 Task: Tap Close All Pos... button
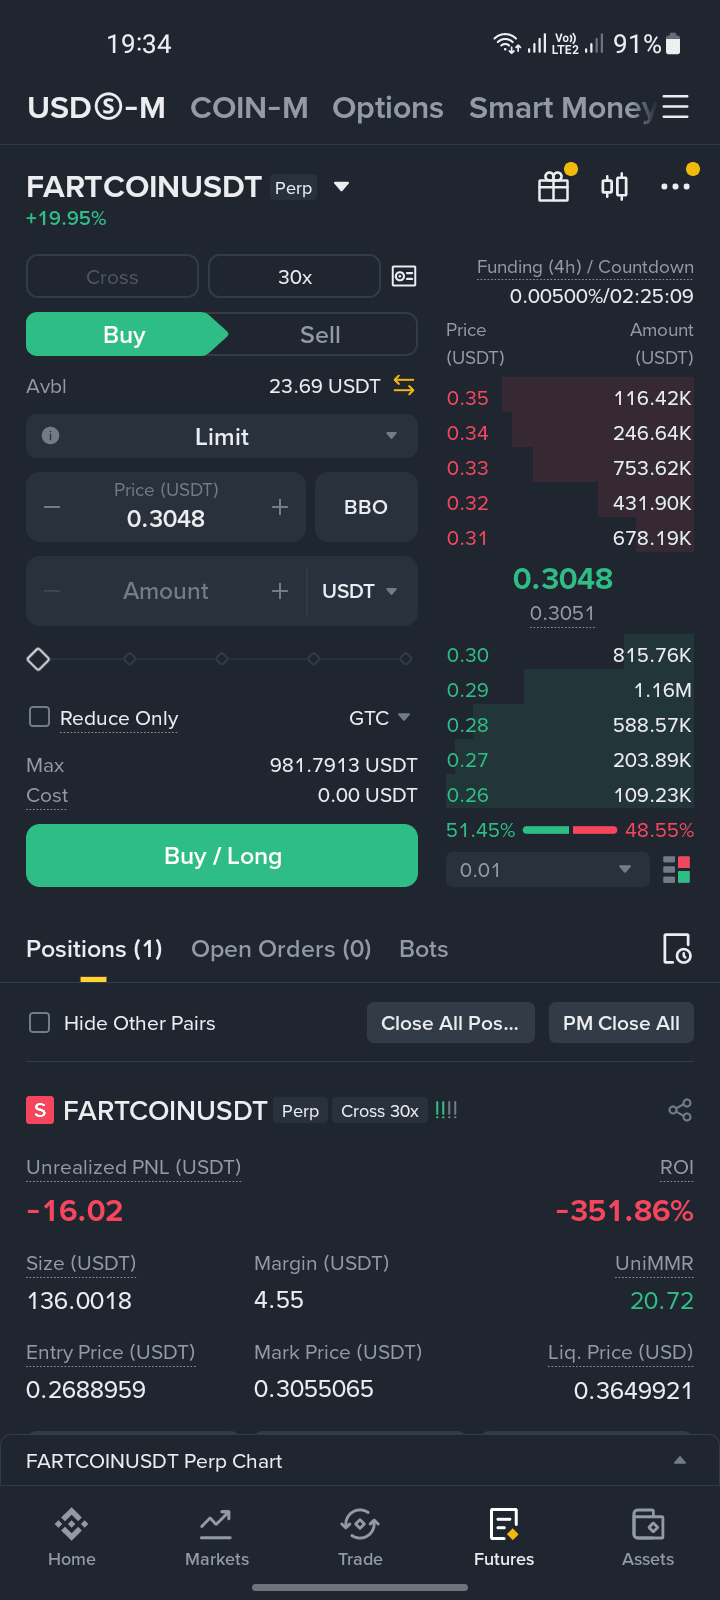451,1023
